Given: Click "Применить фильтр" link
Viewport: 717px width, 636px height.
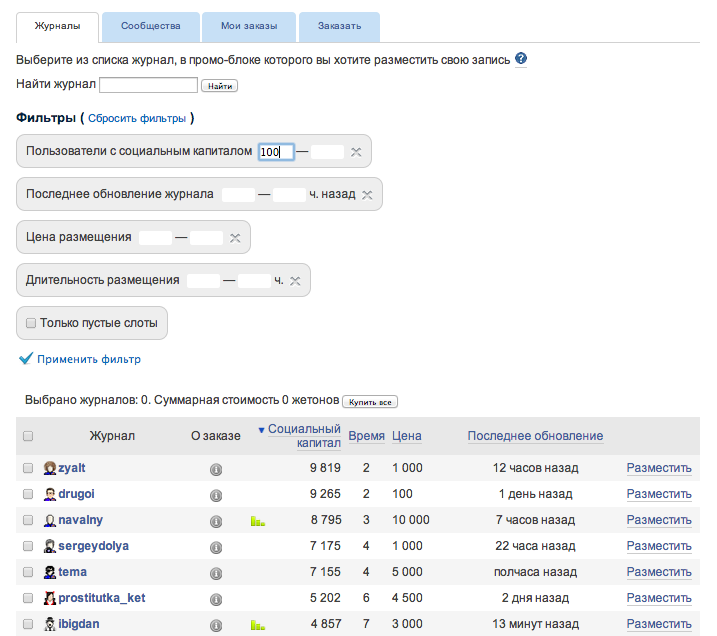Looking at the screenshot, I should coord(88,359).
